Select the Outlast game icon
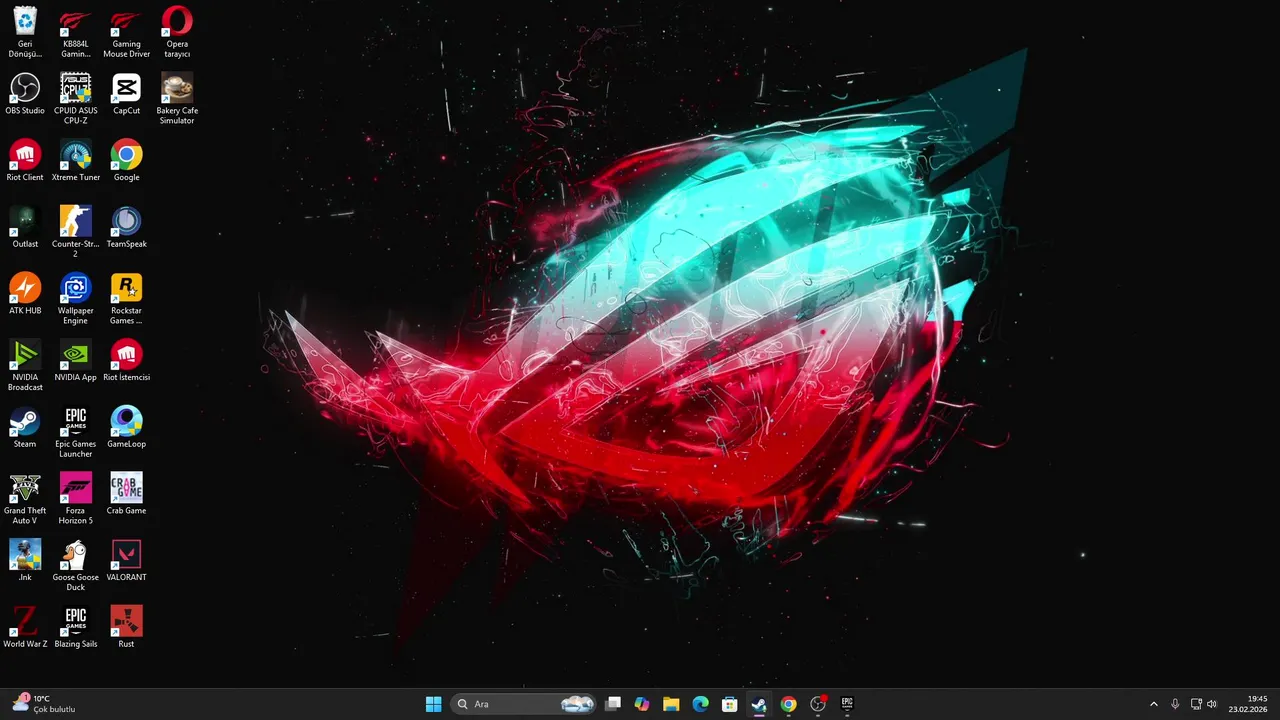The image size is (1280, 720). coord(25,228)
